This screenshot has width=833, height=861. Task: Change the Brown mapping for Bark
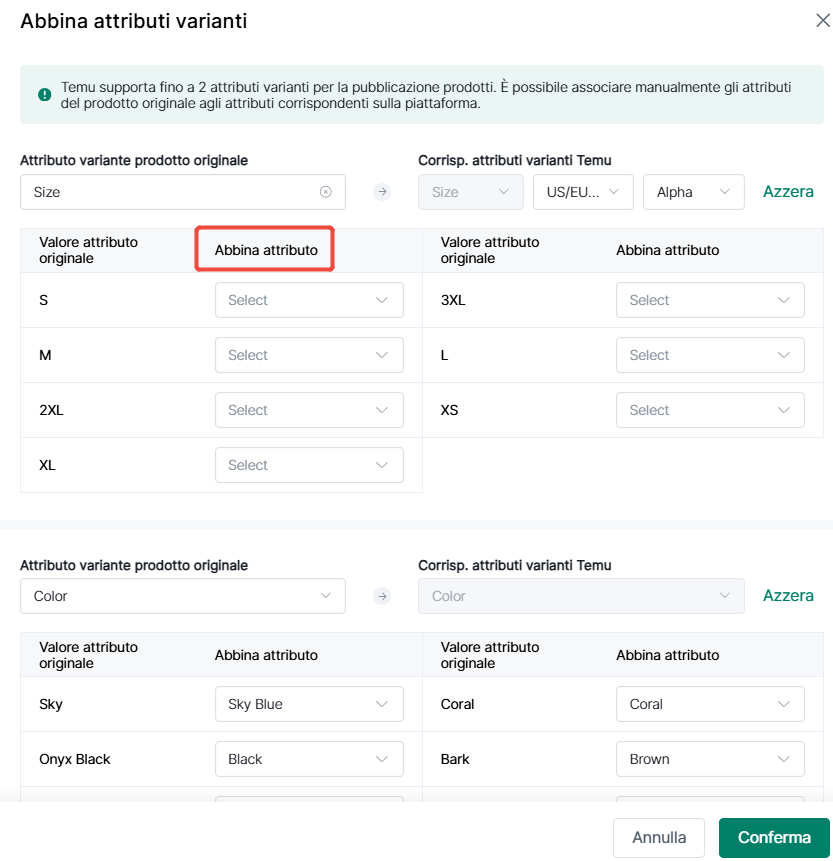(x=710, y=759)
